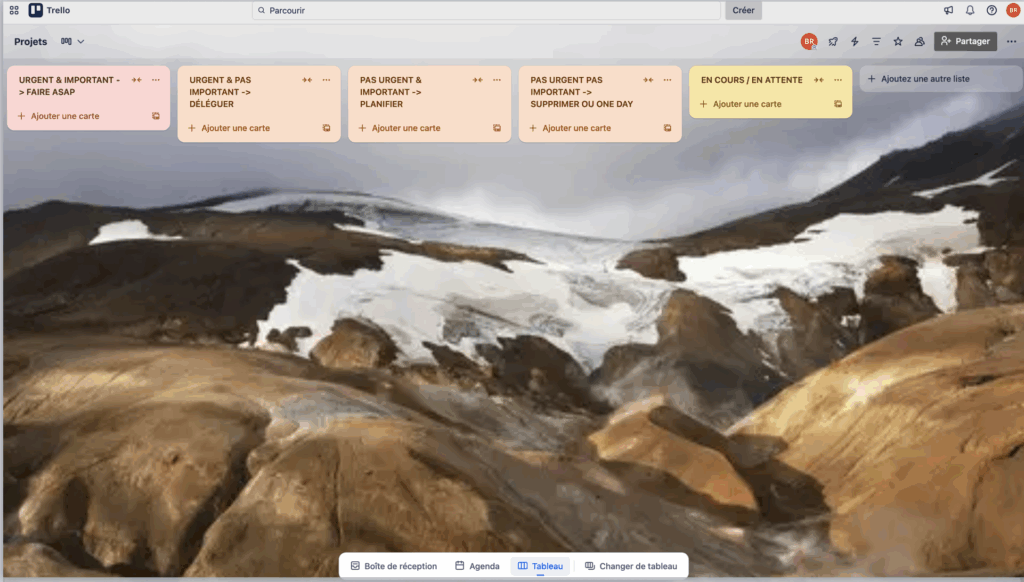Open the help menu via question mark icon
This screenshot has height=582, width=1024.
click(x=992, y=10)
